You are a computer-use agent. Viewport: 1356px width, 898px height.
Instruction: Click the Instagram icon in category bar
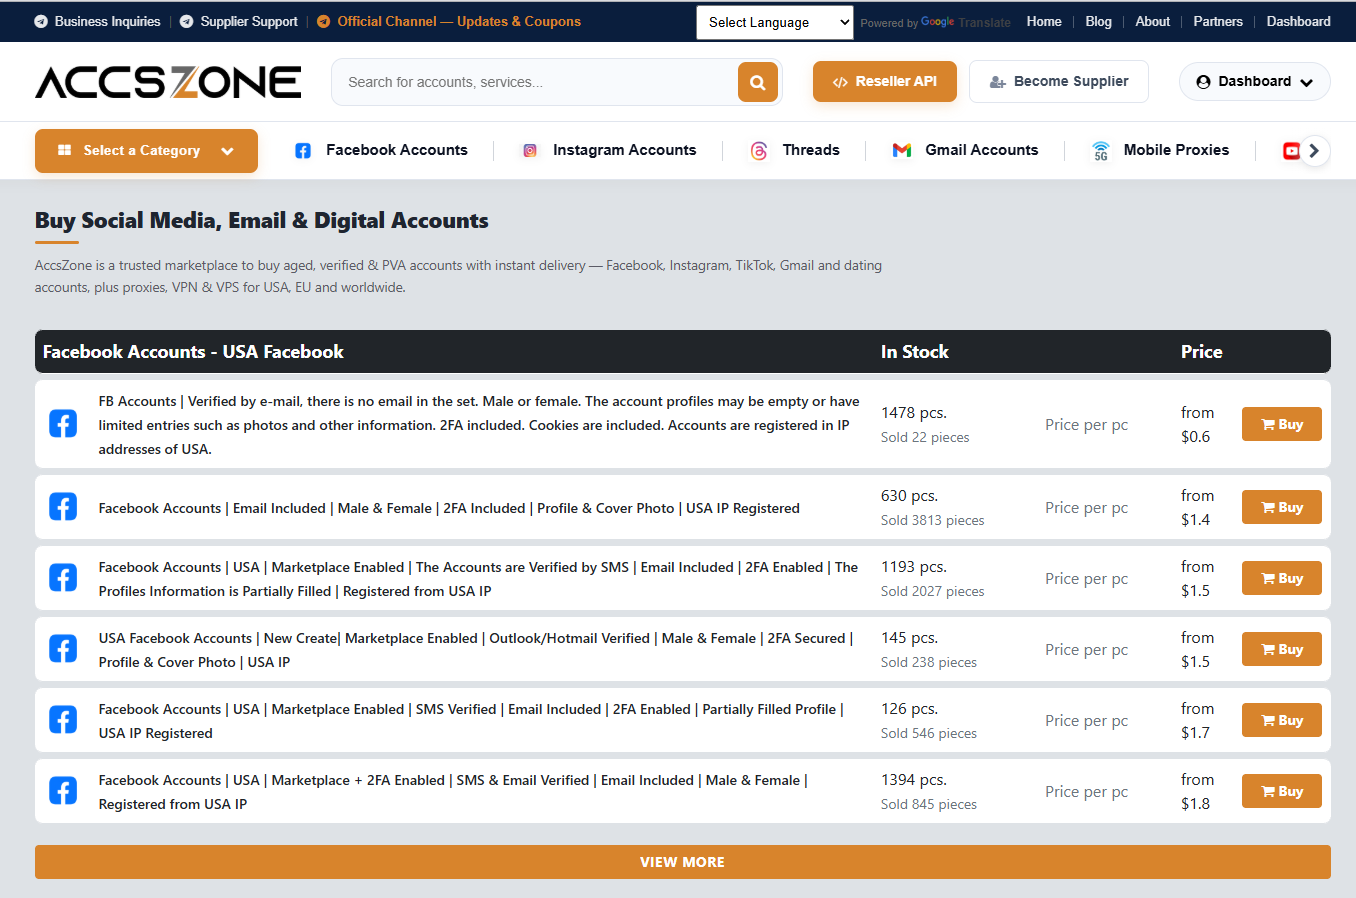tap(530, 151)
